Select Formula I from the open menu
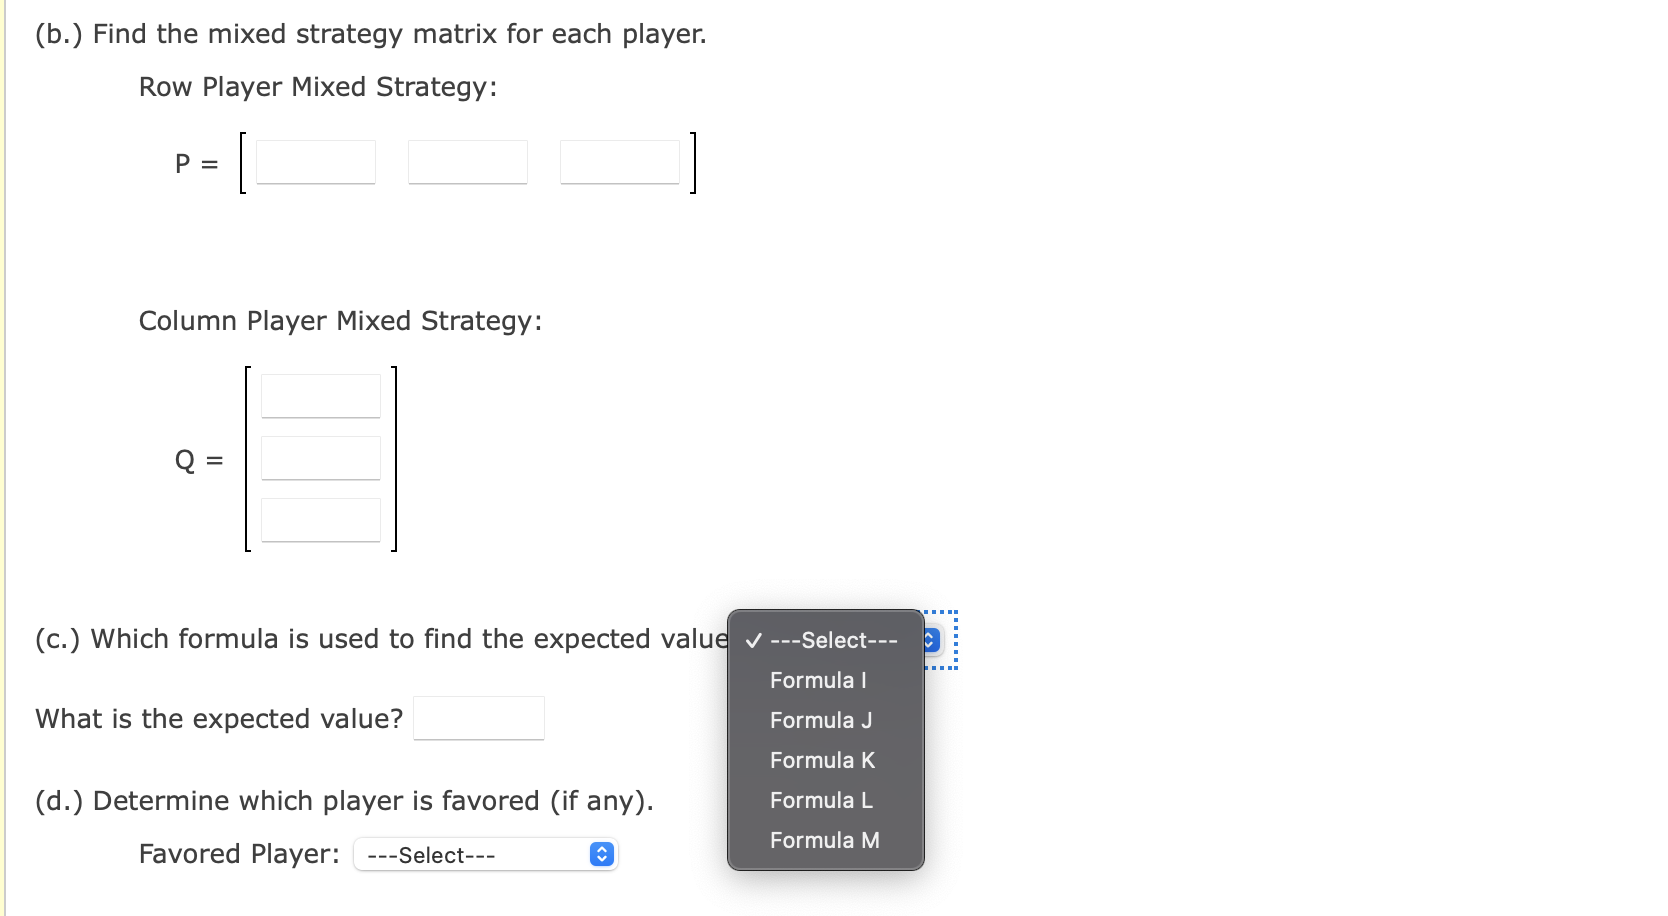 coord(818,680)
